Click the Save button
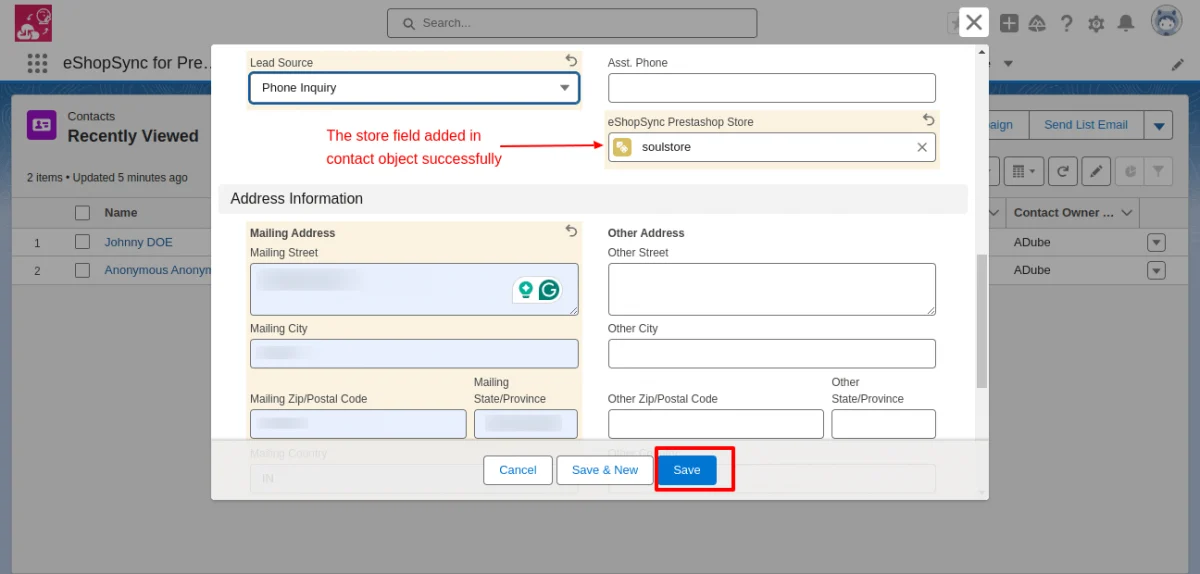This screenshot has width=1200, height=574. (x=687, y=470)
